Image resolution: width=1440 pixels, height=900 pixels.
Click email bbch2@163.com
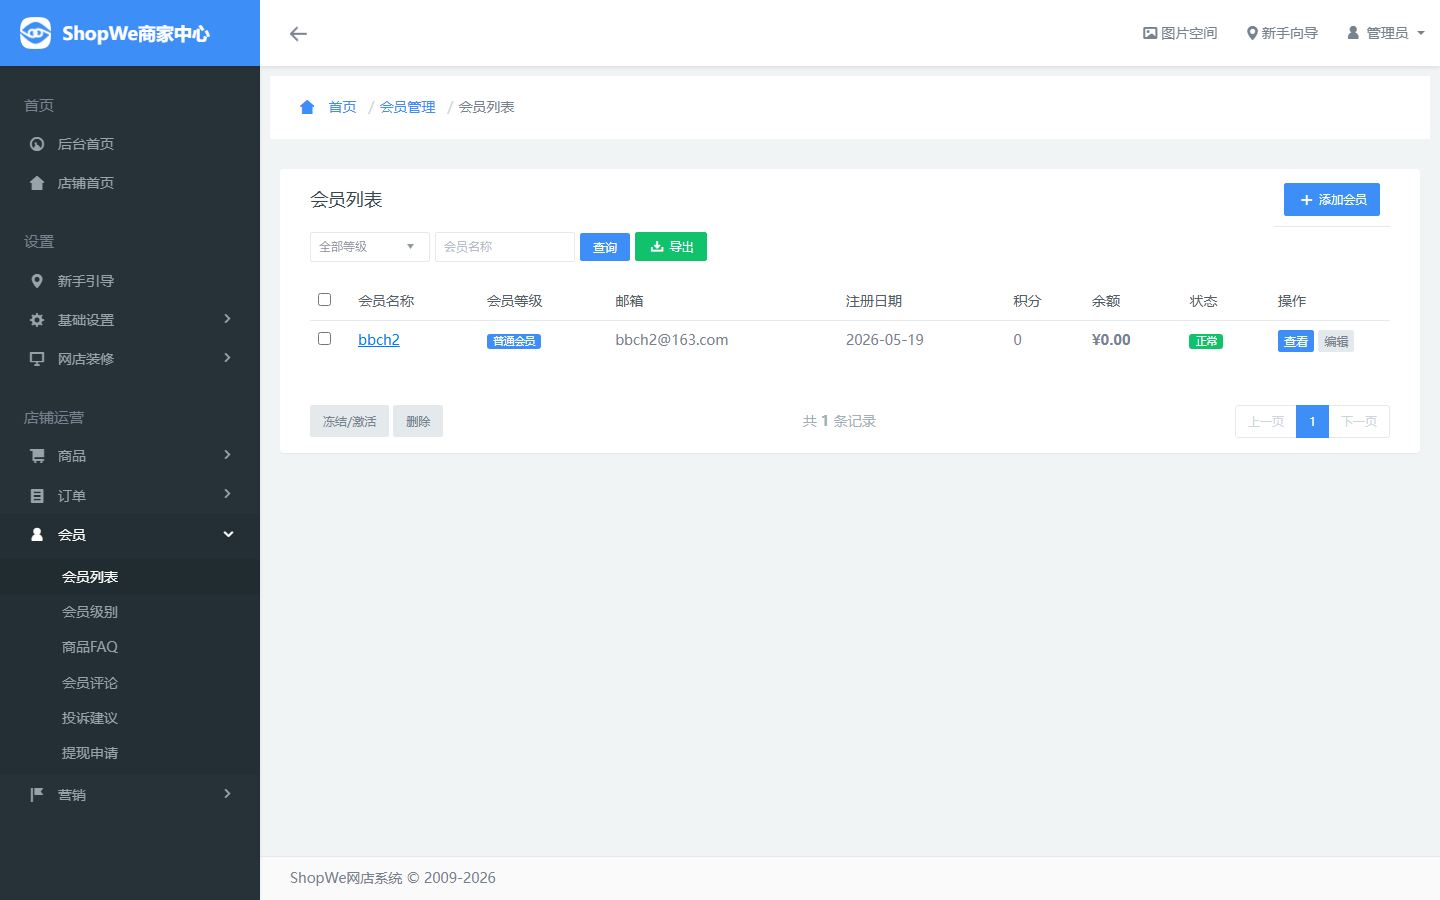(672, 340)
